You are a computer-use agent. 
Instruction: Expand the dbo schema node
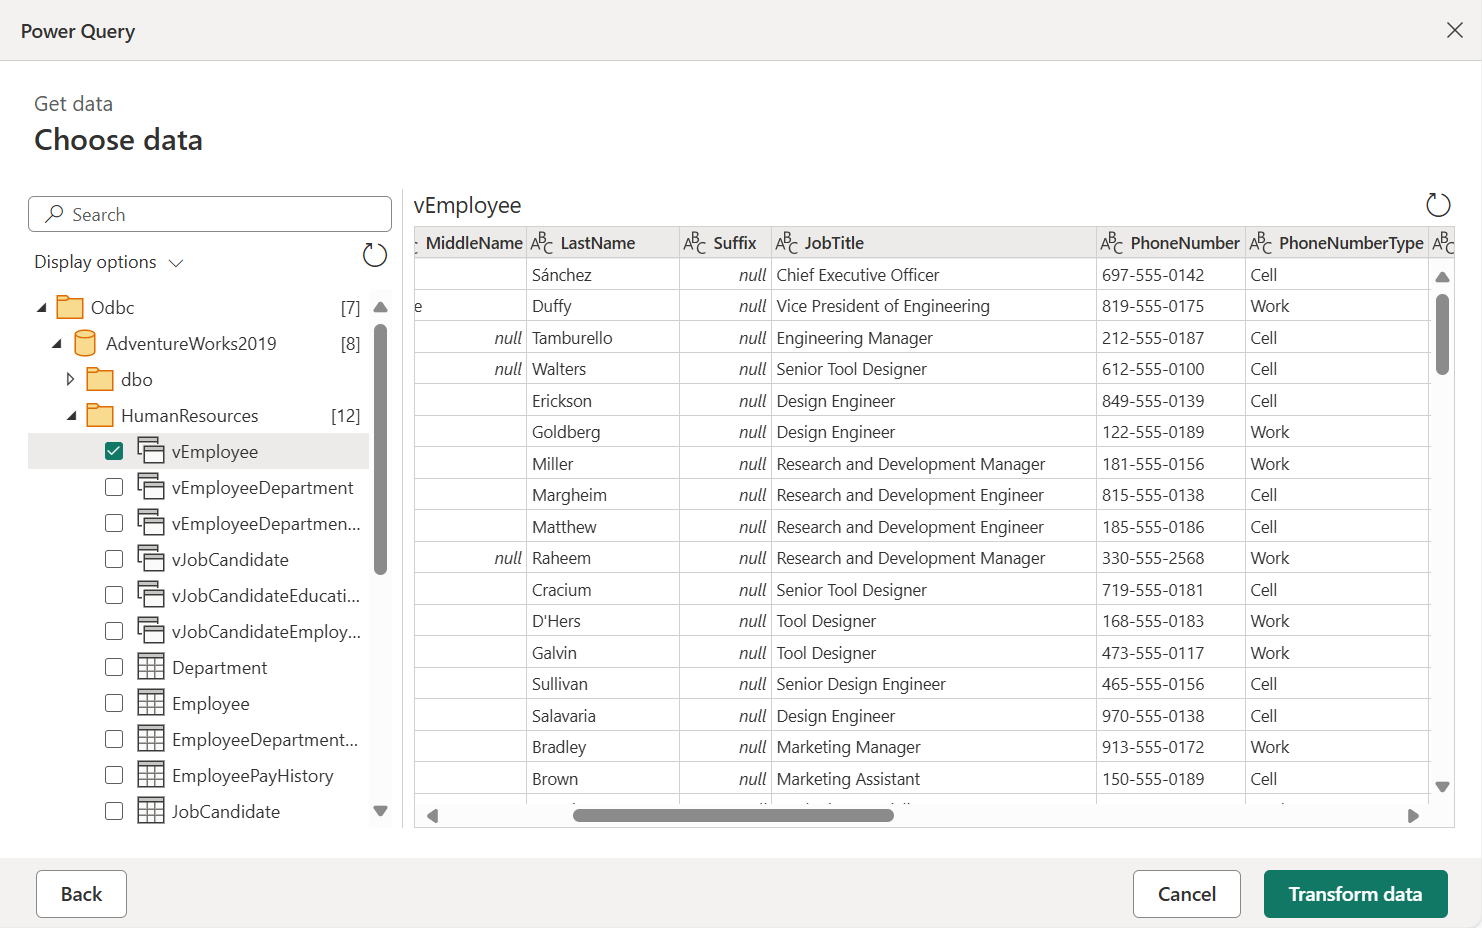click(70, 380)
